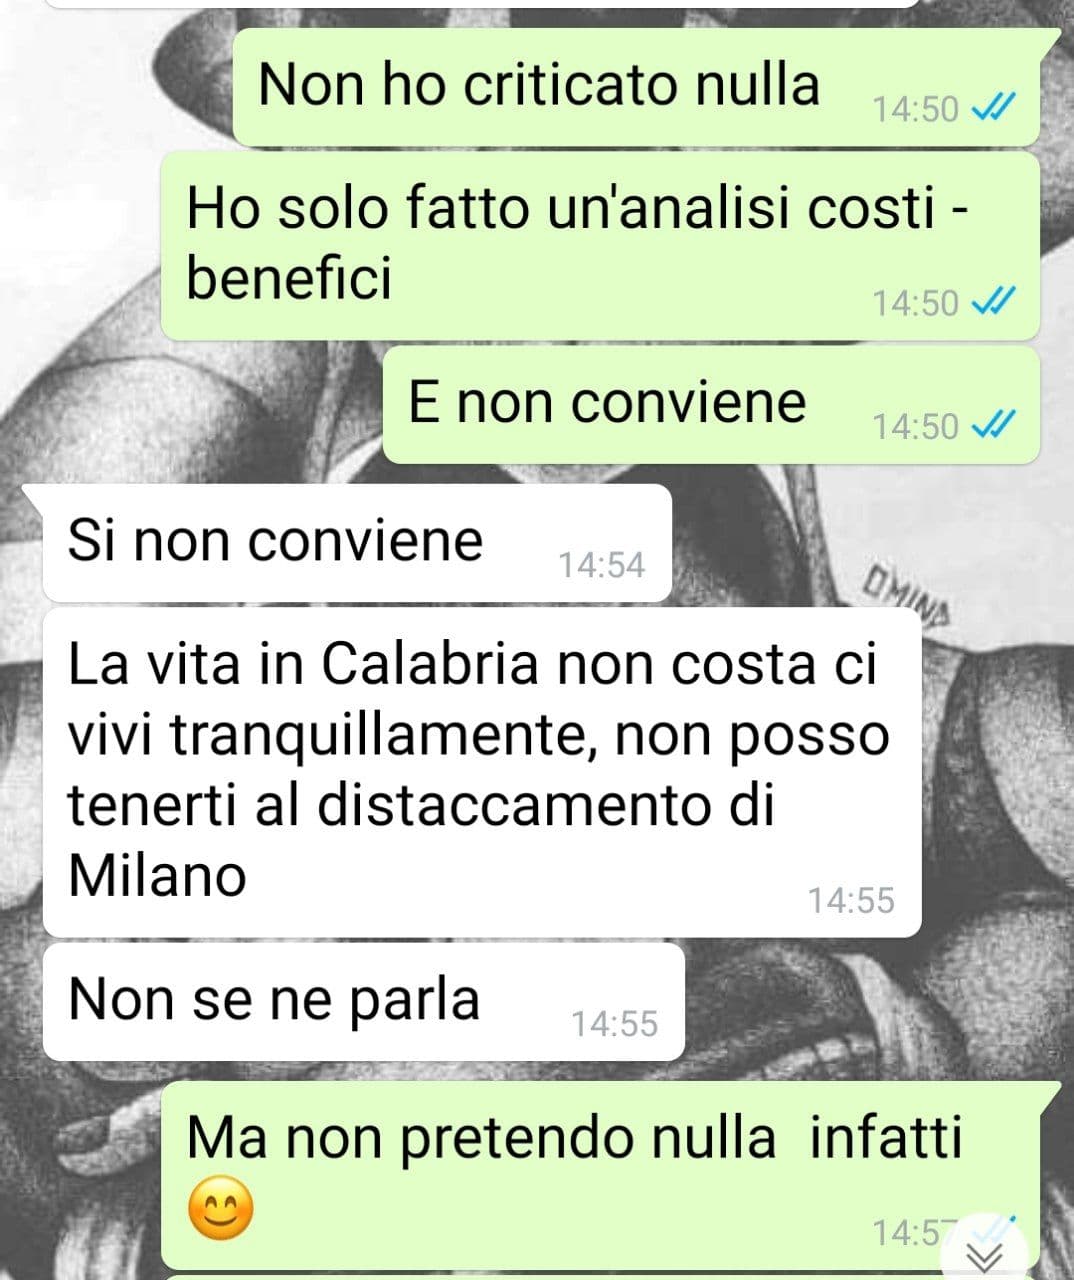Tap the 14:50 timestamp on 'Non ho criticato nulla'
The image size is (1074, 1280).
[x=915, y=108]
